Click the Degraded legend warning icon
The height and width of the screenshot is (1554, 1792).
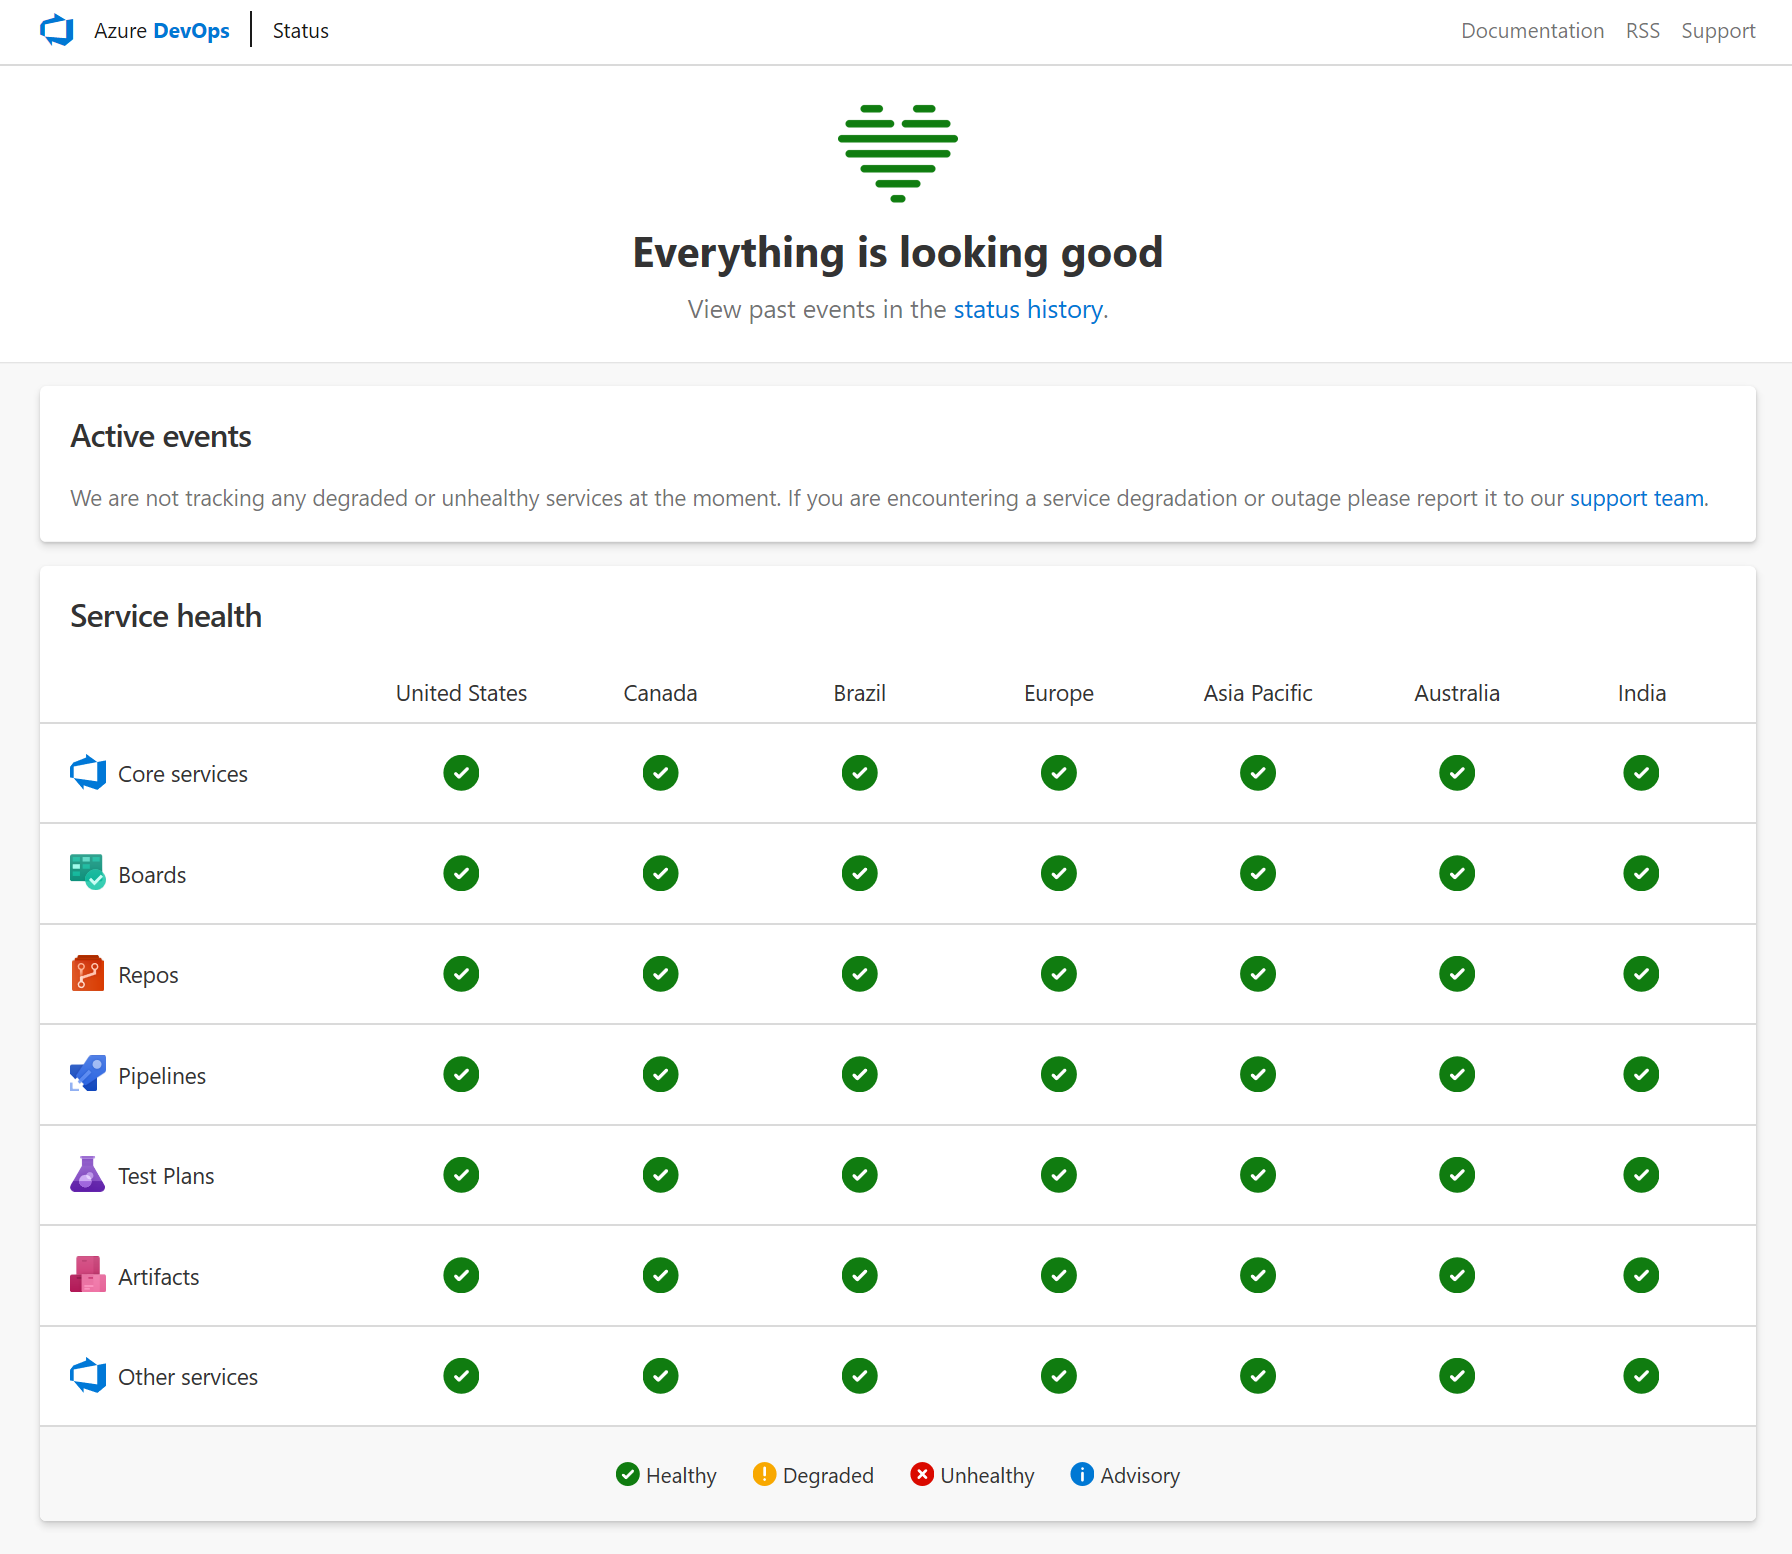[765, 1474]
